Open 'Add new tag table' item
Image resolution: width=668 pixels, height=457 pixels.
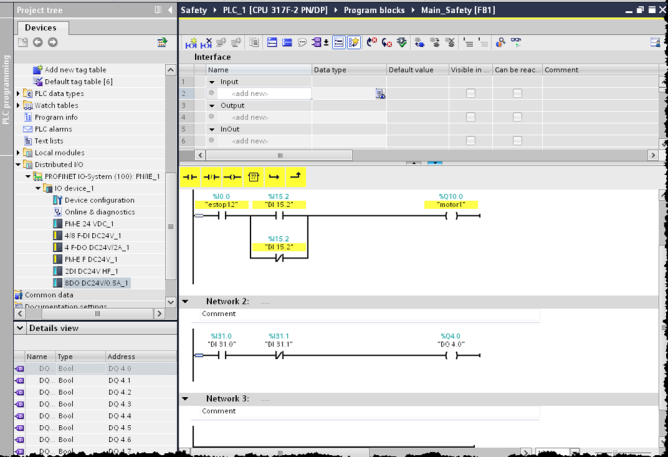point(75,69)
